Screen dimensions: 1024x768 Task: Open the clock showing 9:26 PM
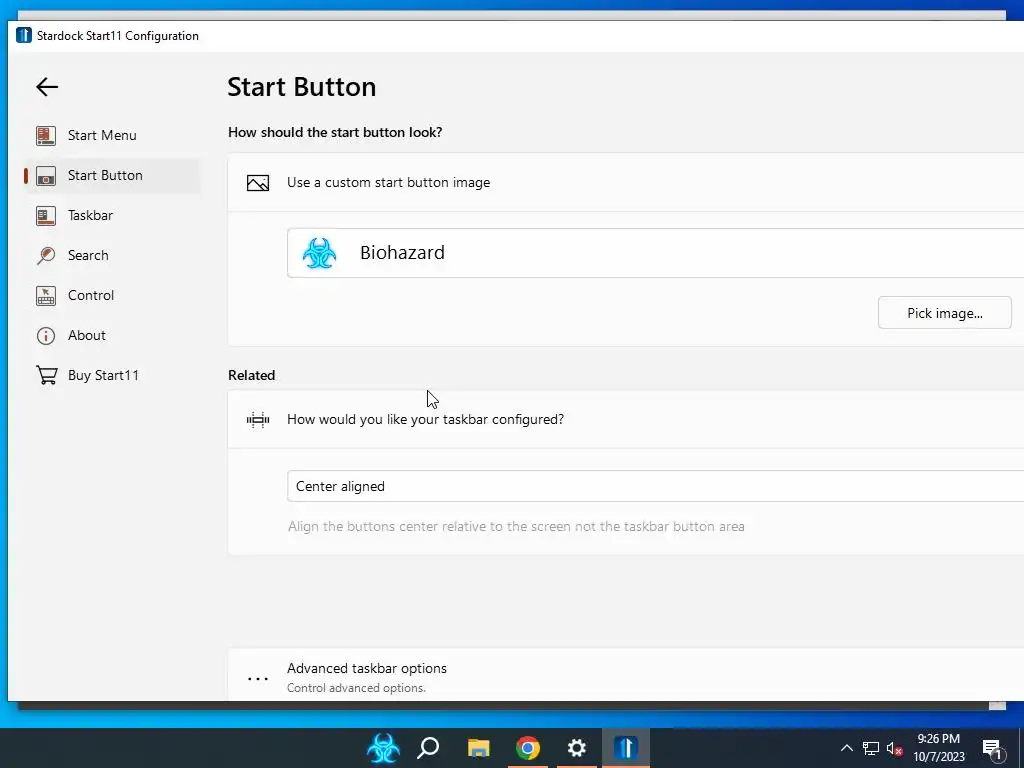click(938, 748)
